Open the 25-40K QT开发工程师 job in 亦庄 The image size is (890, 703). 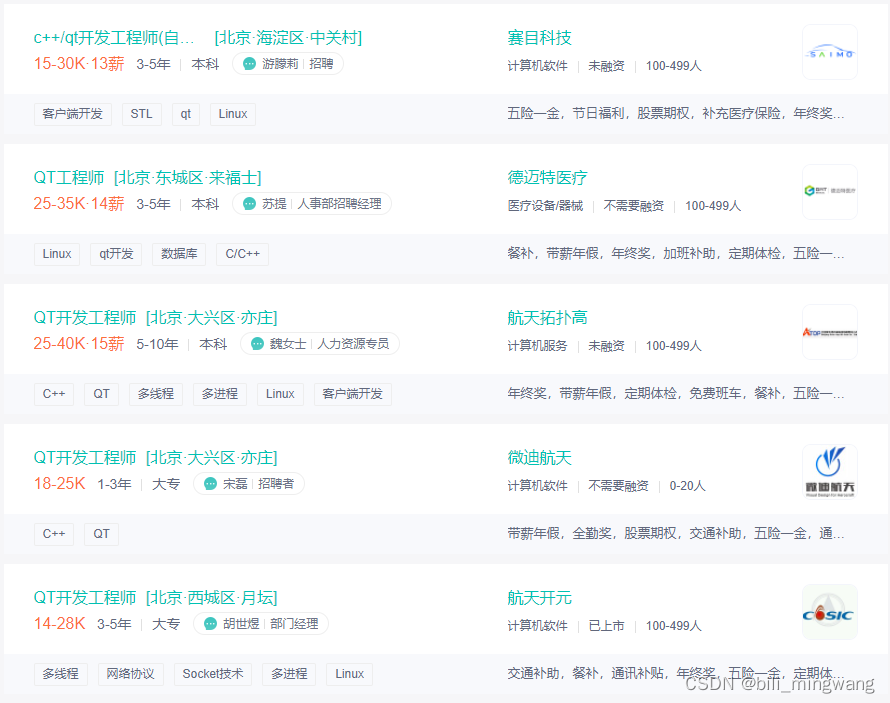(x=156, y=318)
